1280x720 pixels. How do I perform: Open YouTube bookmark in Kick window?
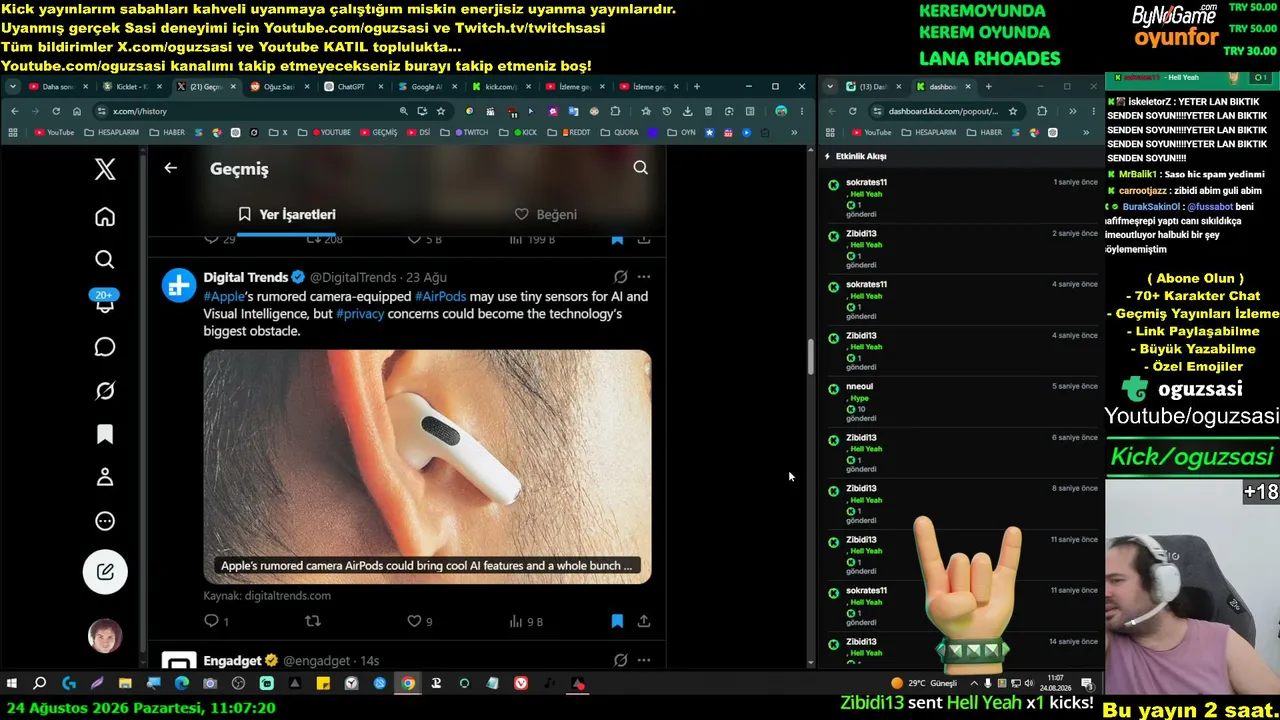871,133
